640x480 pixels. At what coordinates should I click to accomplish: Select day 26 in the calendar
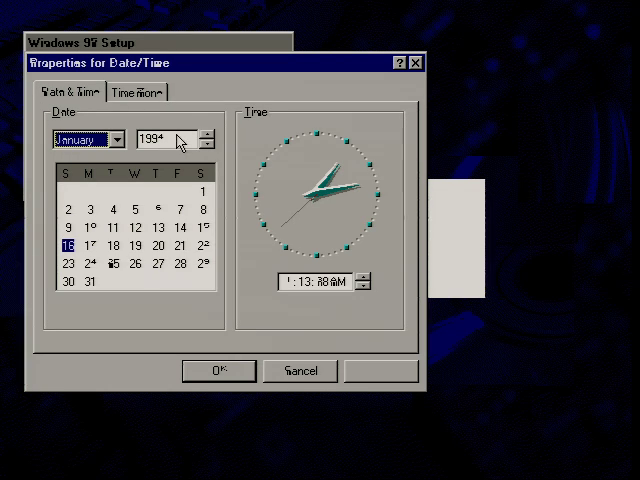pos(136,263)
